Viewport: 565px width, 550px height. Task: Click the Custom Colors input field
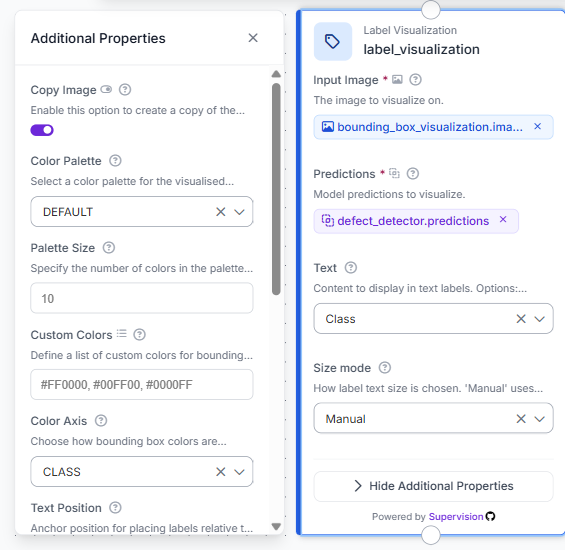pyautogui.click(x=142, y=385)
